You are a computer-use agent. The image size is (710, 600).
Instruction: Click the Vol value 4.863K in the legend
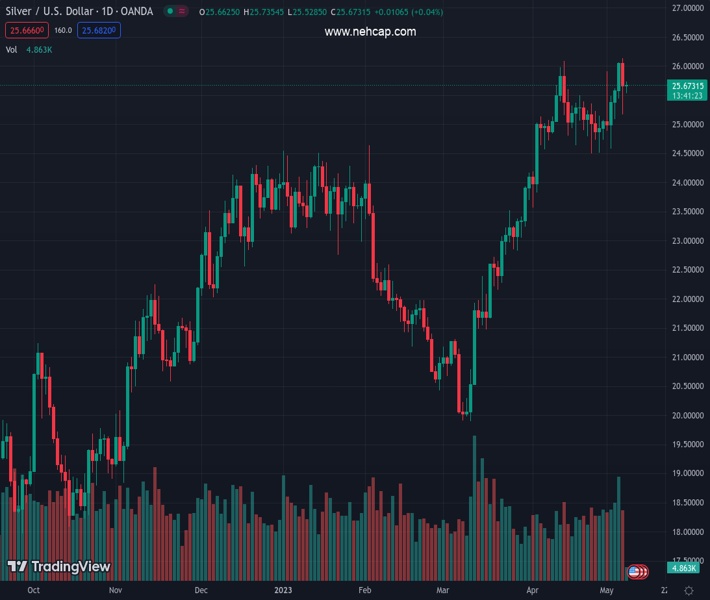coord(40,49)
